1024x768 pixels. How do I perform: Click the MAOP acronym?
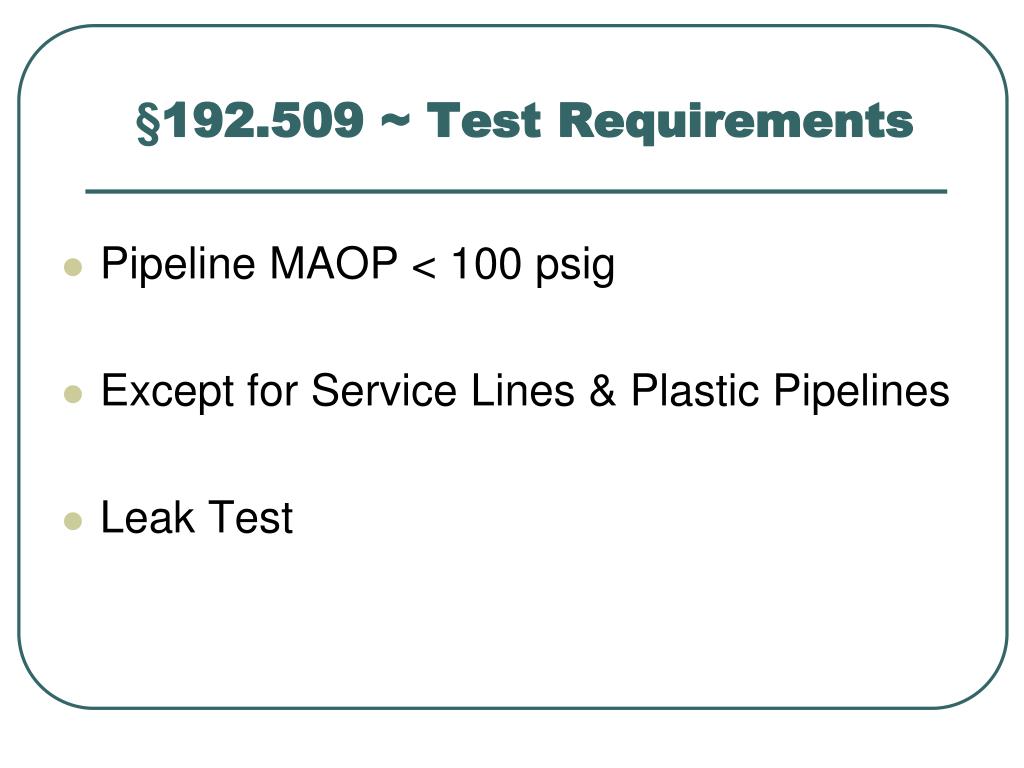333,263
